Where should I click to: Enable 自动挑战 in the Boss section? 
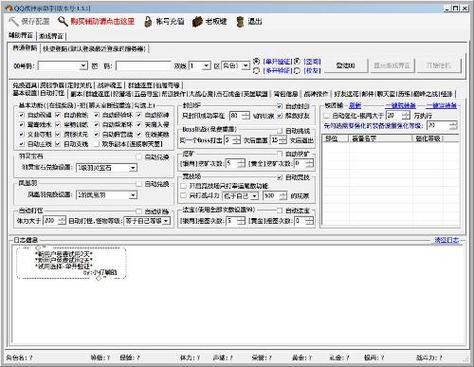pos(280,131)
